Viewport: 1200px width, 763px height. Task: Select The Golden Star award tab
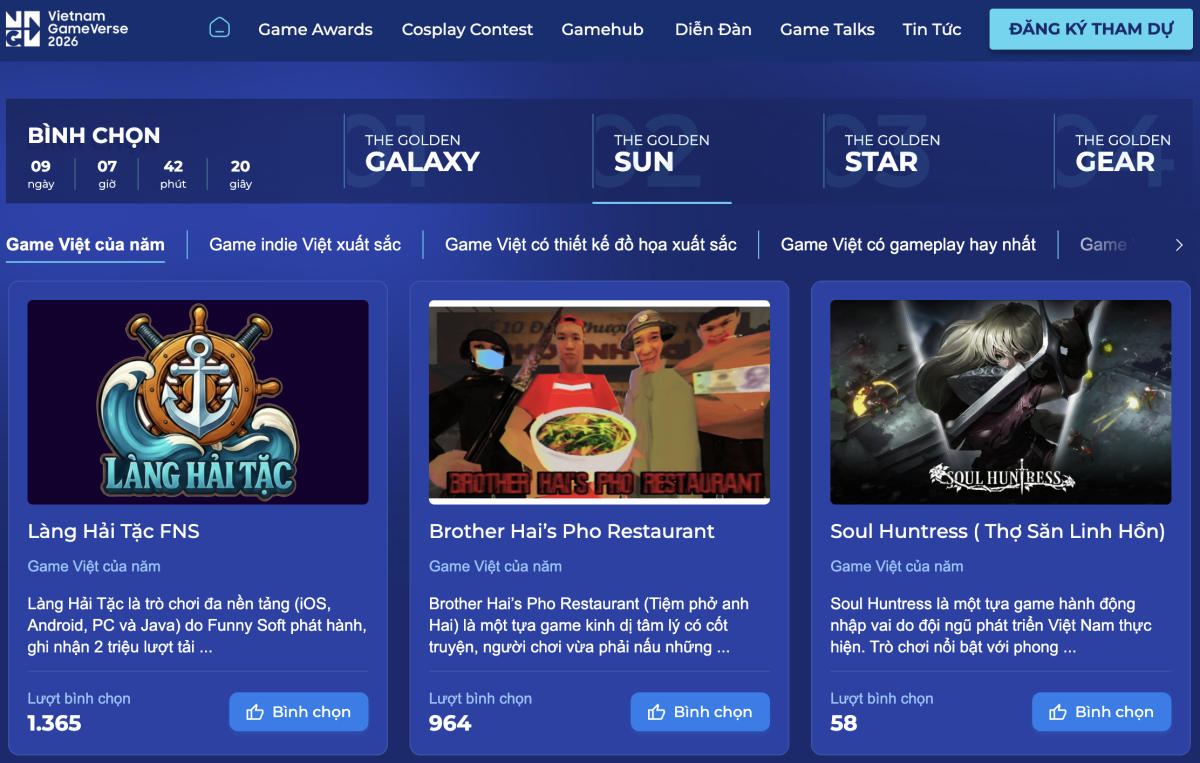(x=892, y=152)
